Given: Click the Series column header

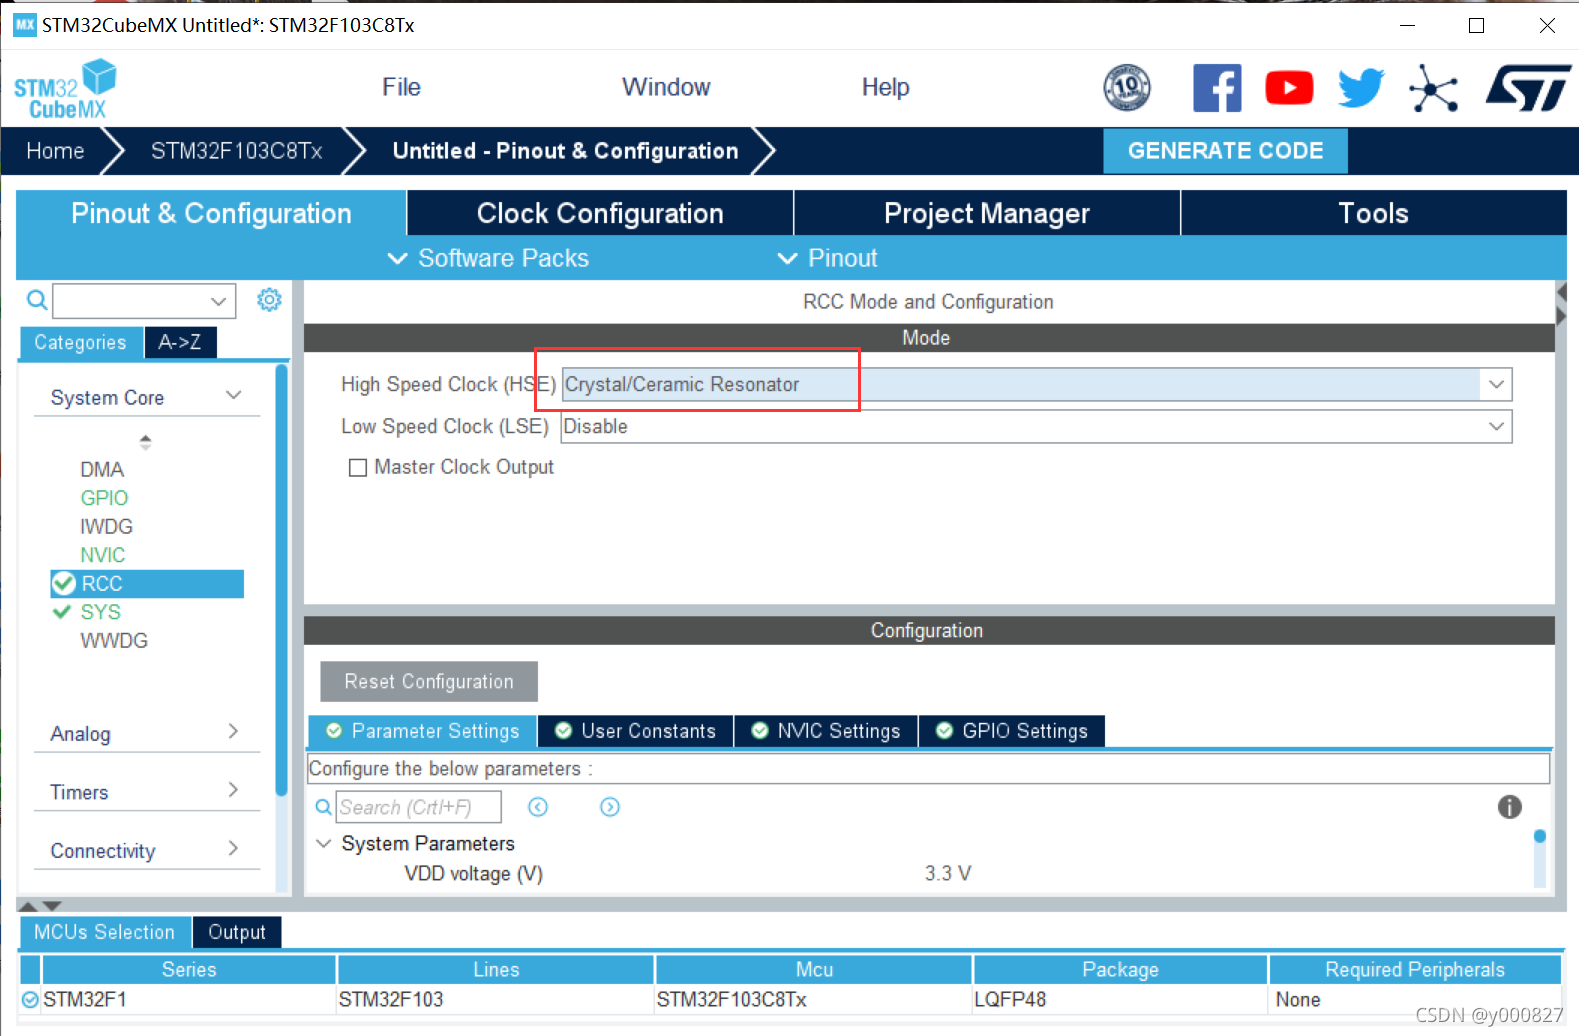Looking at the screenshot, I should coord(189,969).
